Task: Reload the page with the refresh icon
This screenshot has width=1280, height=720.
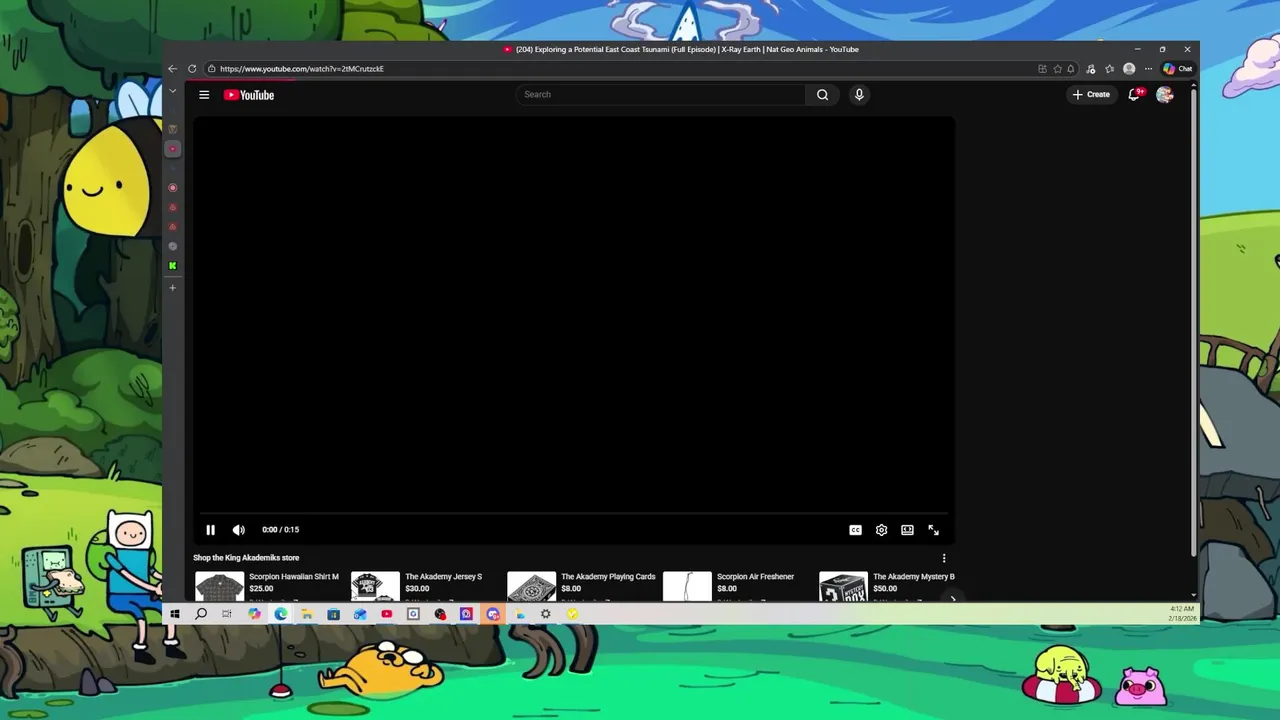Action: click(192, 69)
